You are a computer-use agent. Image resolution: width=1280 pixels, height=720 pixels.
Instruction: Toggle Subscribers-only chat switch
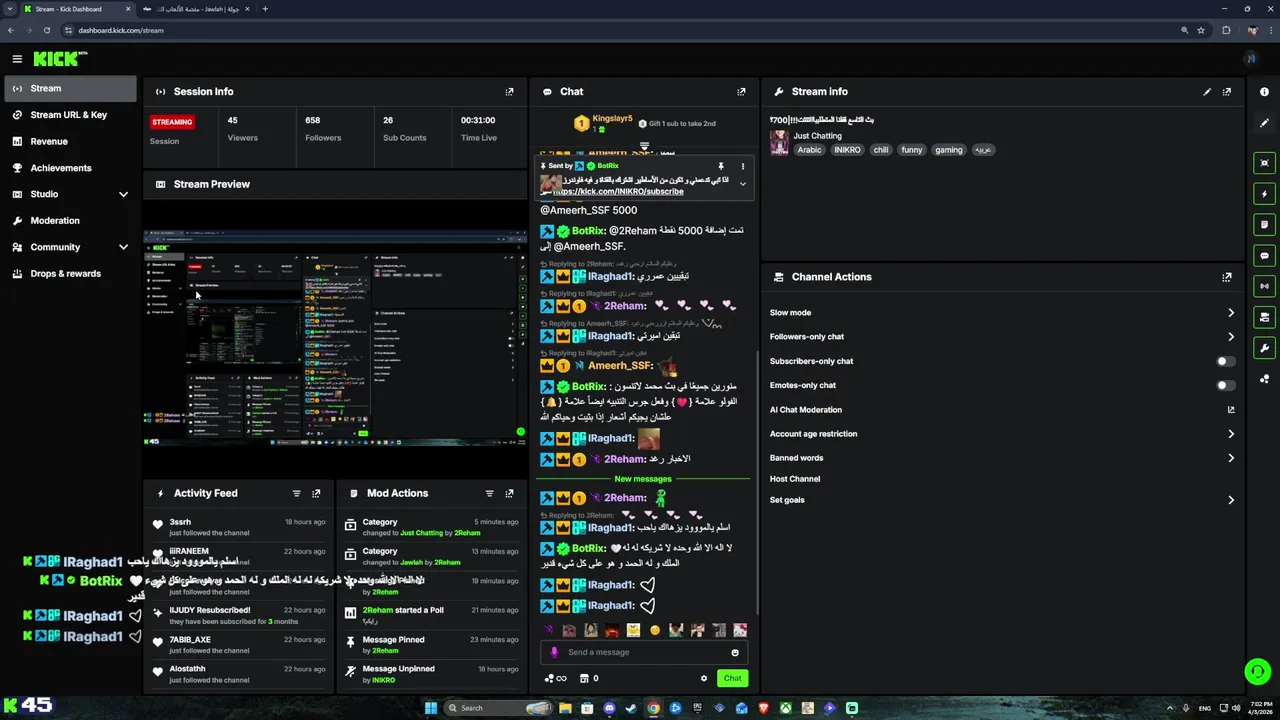(1225, 361)
